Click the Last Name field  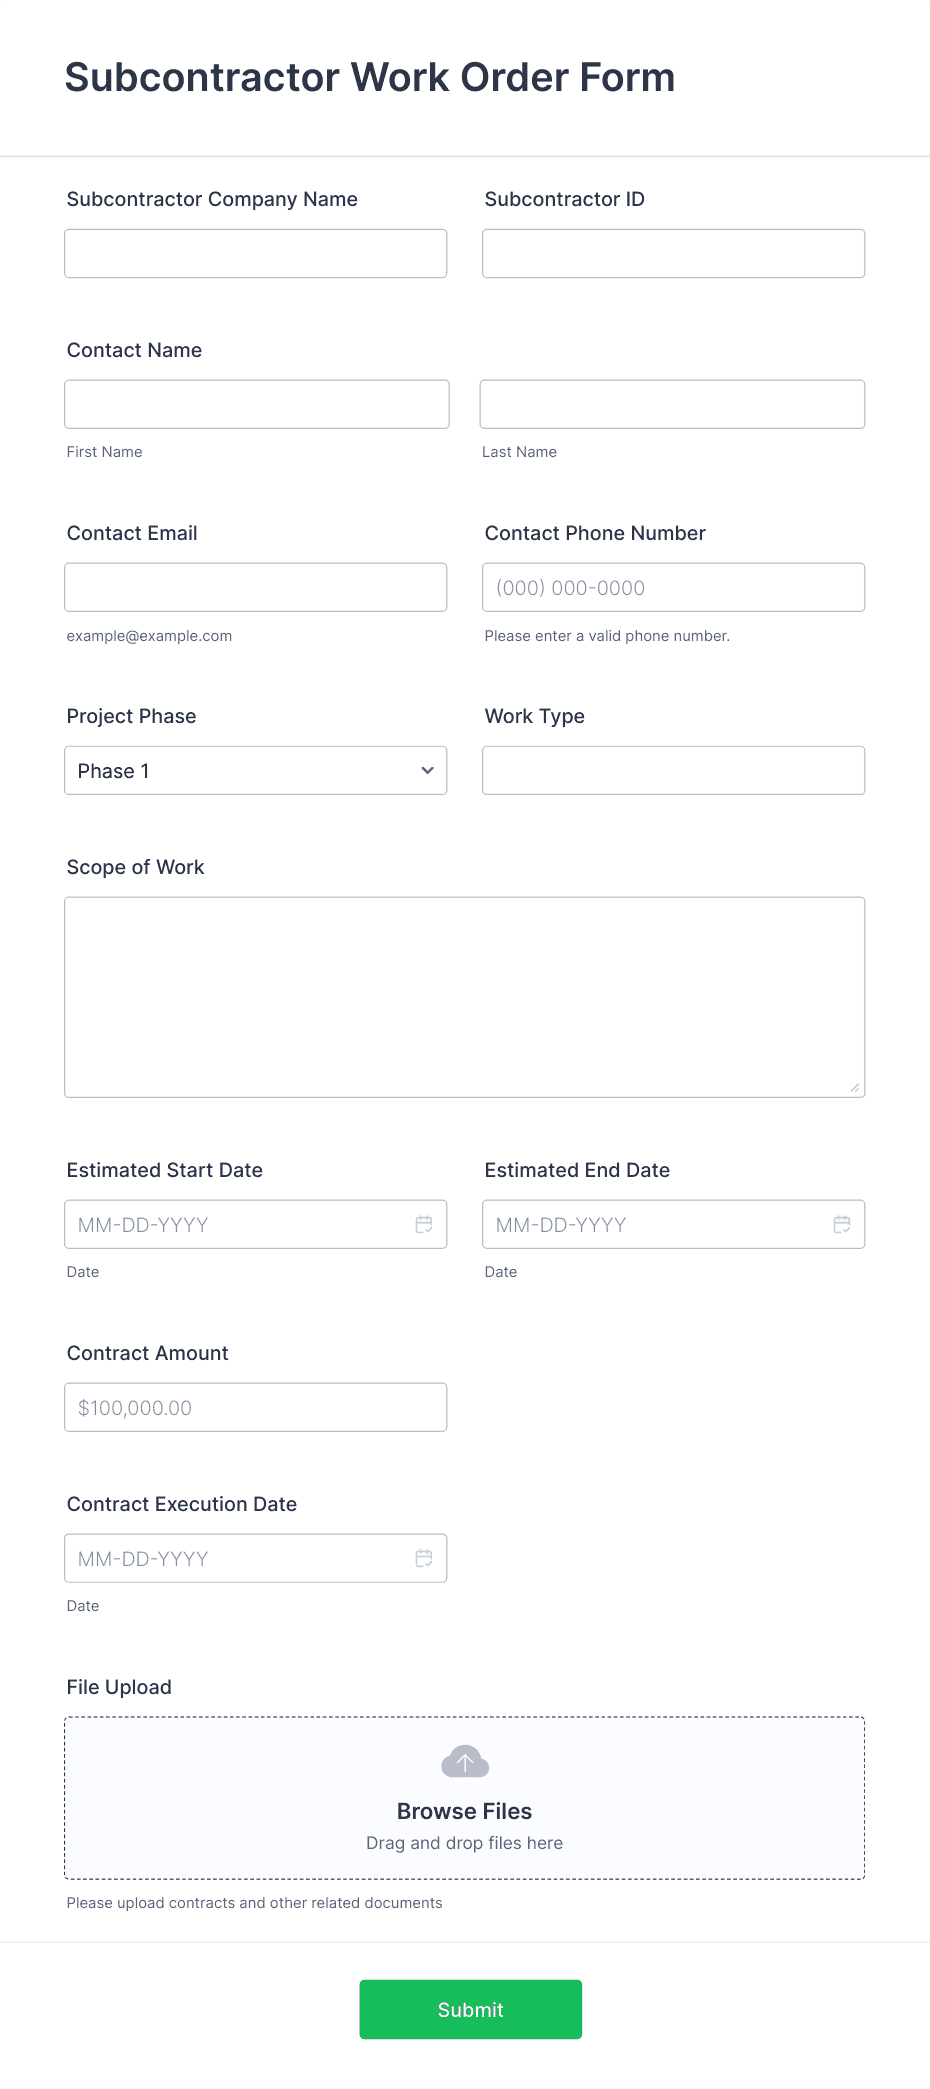(x=672, y=404)
